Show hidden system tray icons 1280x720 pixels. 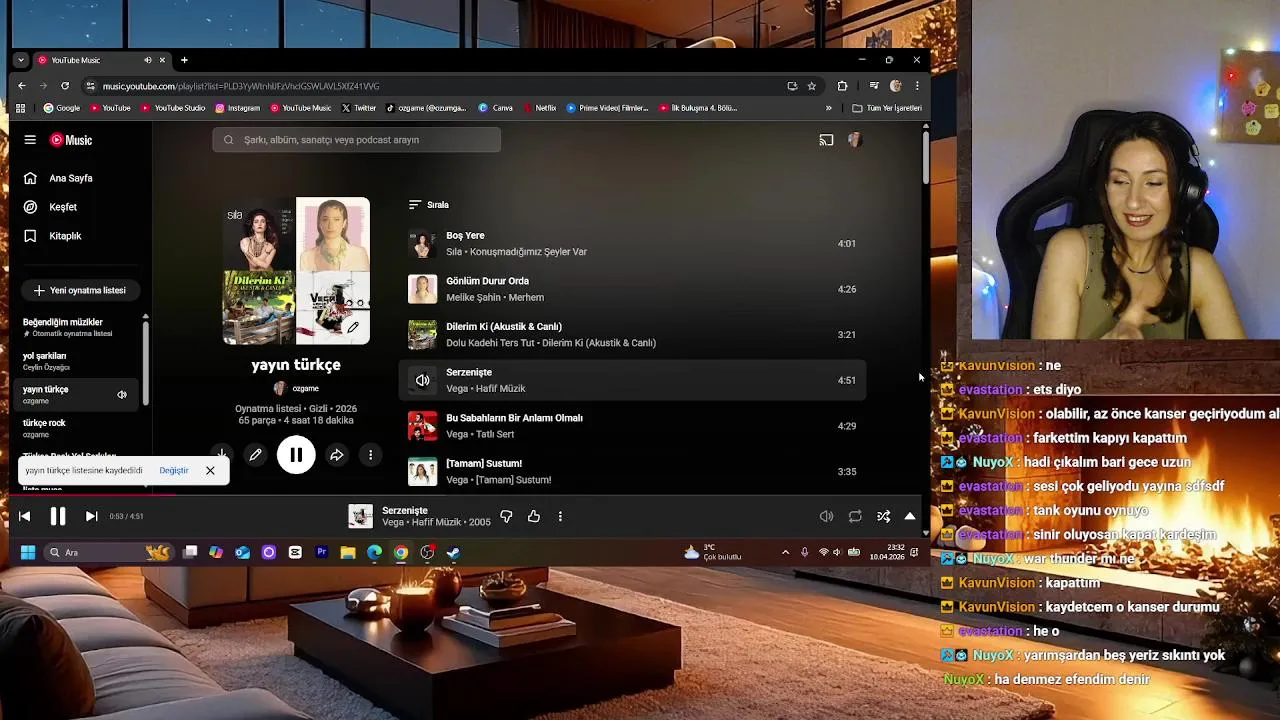tap(785, 552)
